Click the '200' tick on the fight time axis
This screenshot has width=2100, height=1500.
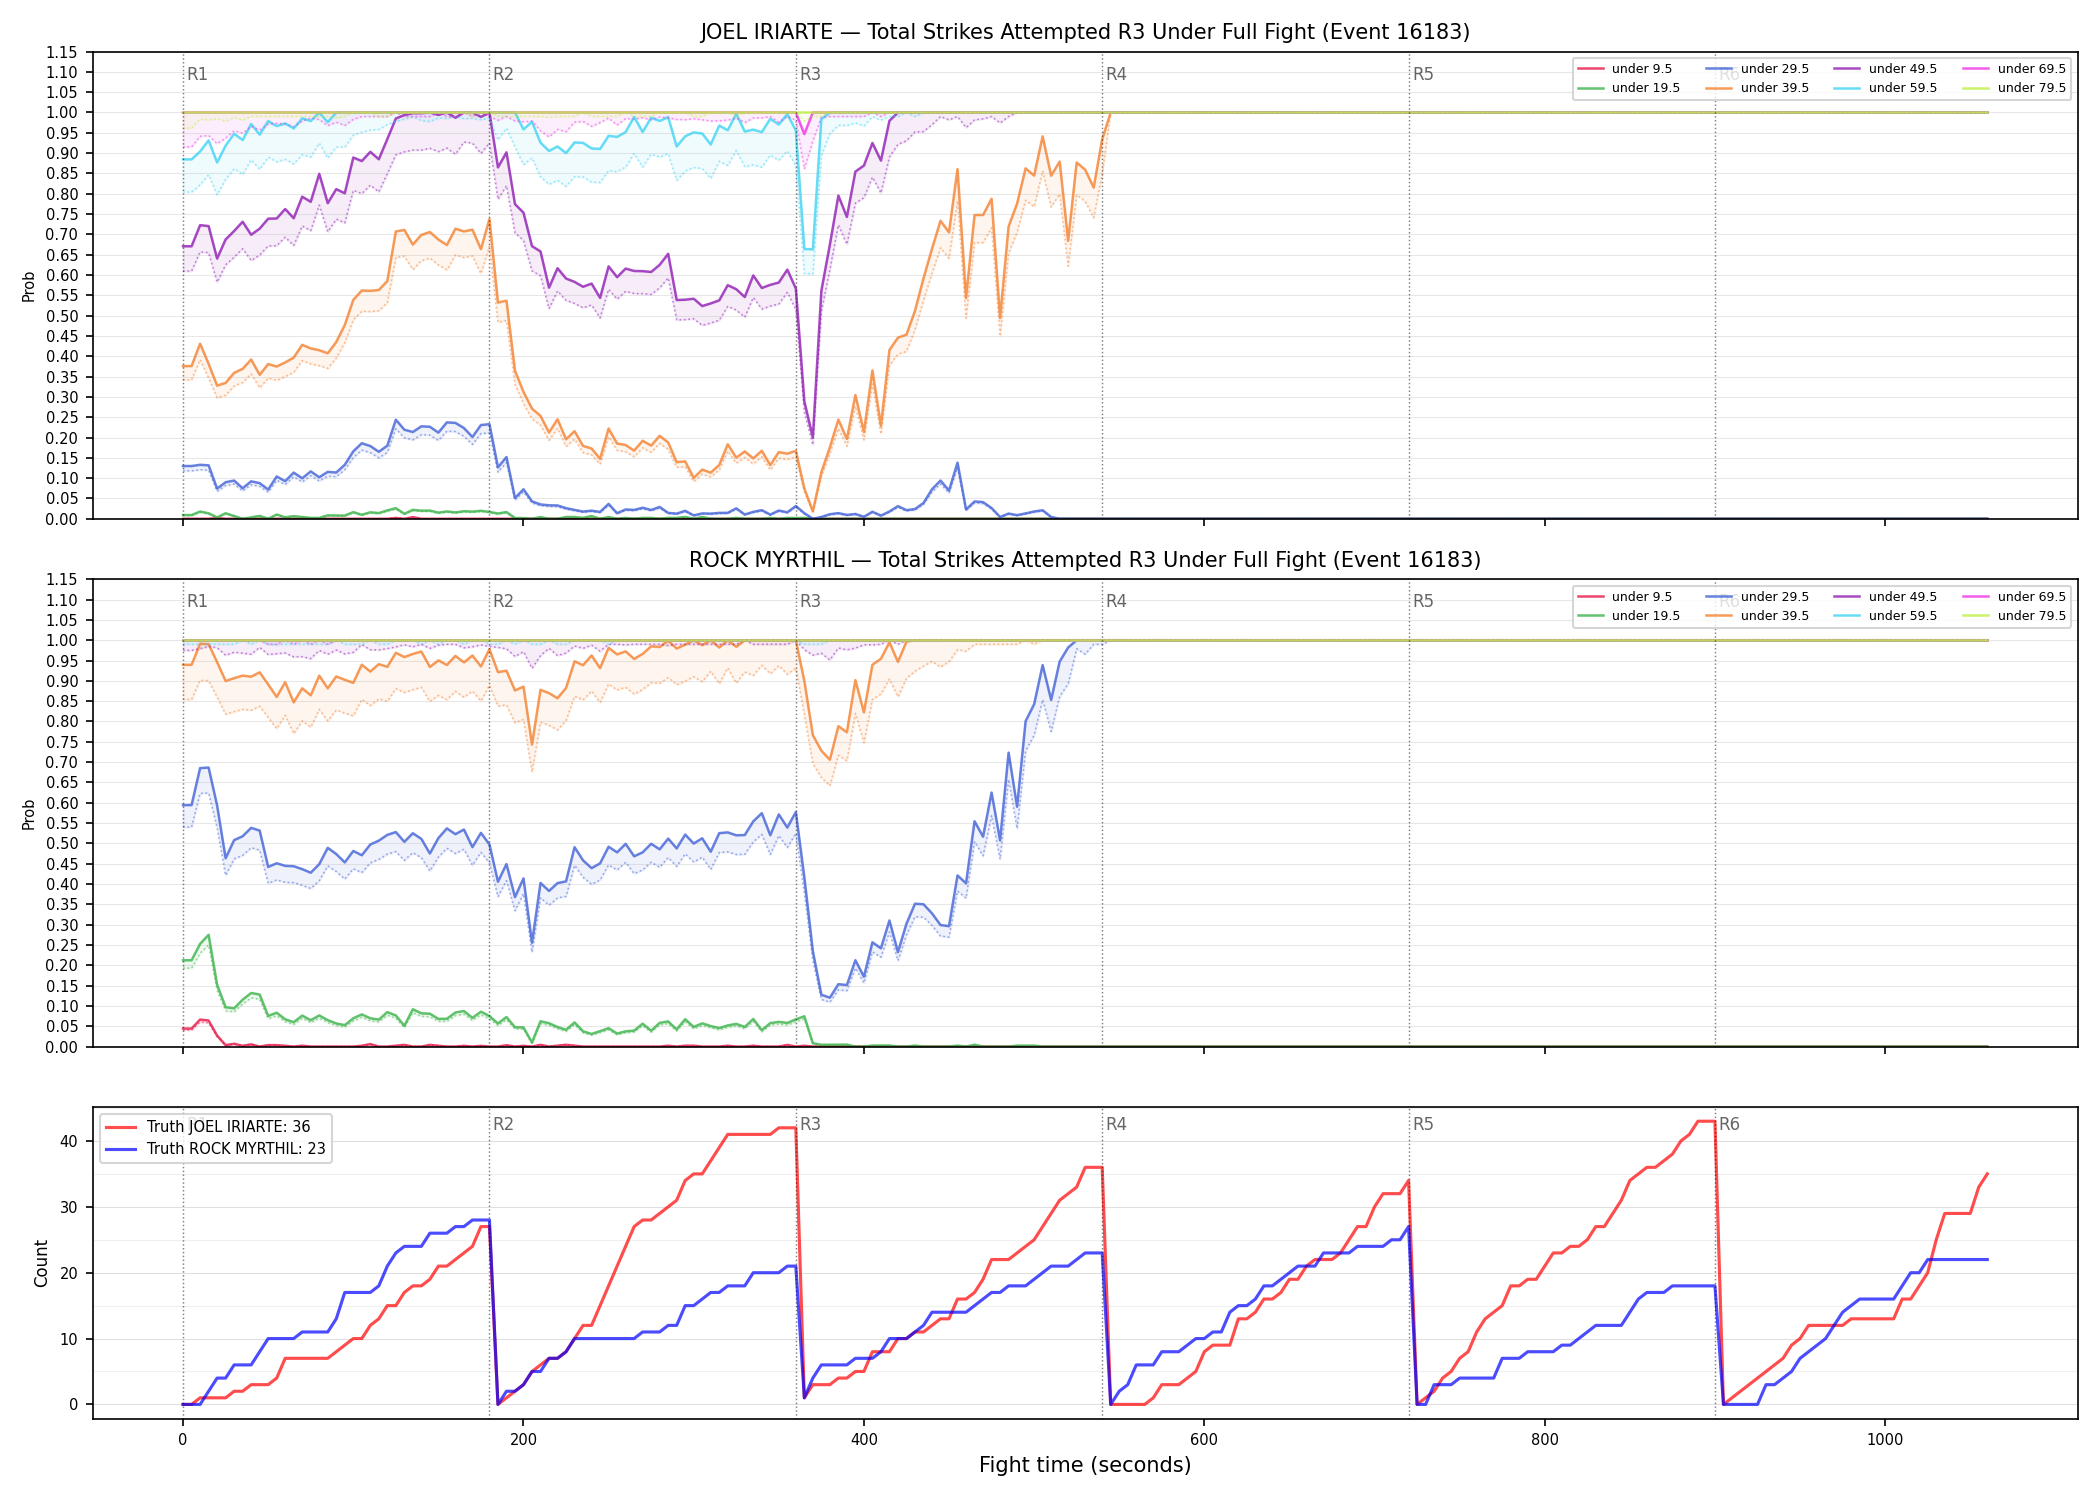tap(523, 1440)
